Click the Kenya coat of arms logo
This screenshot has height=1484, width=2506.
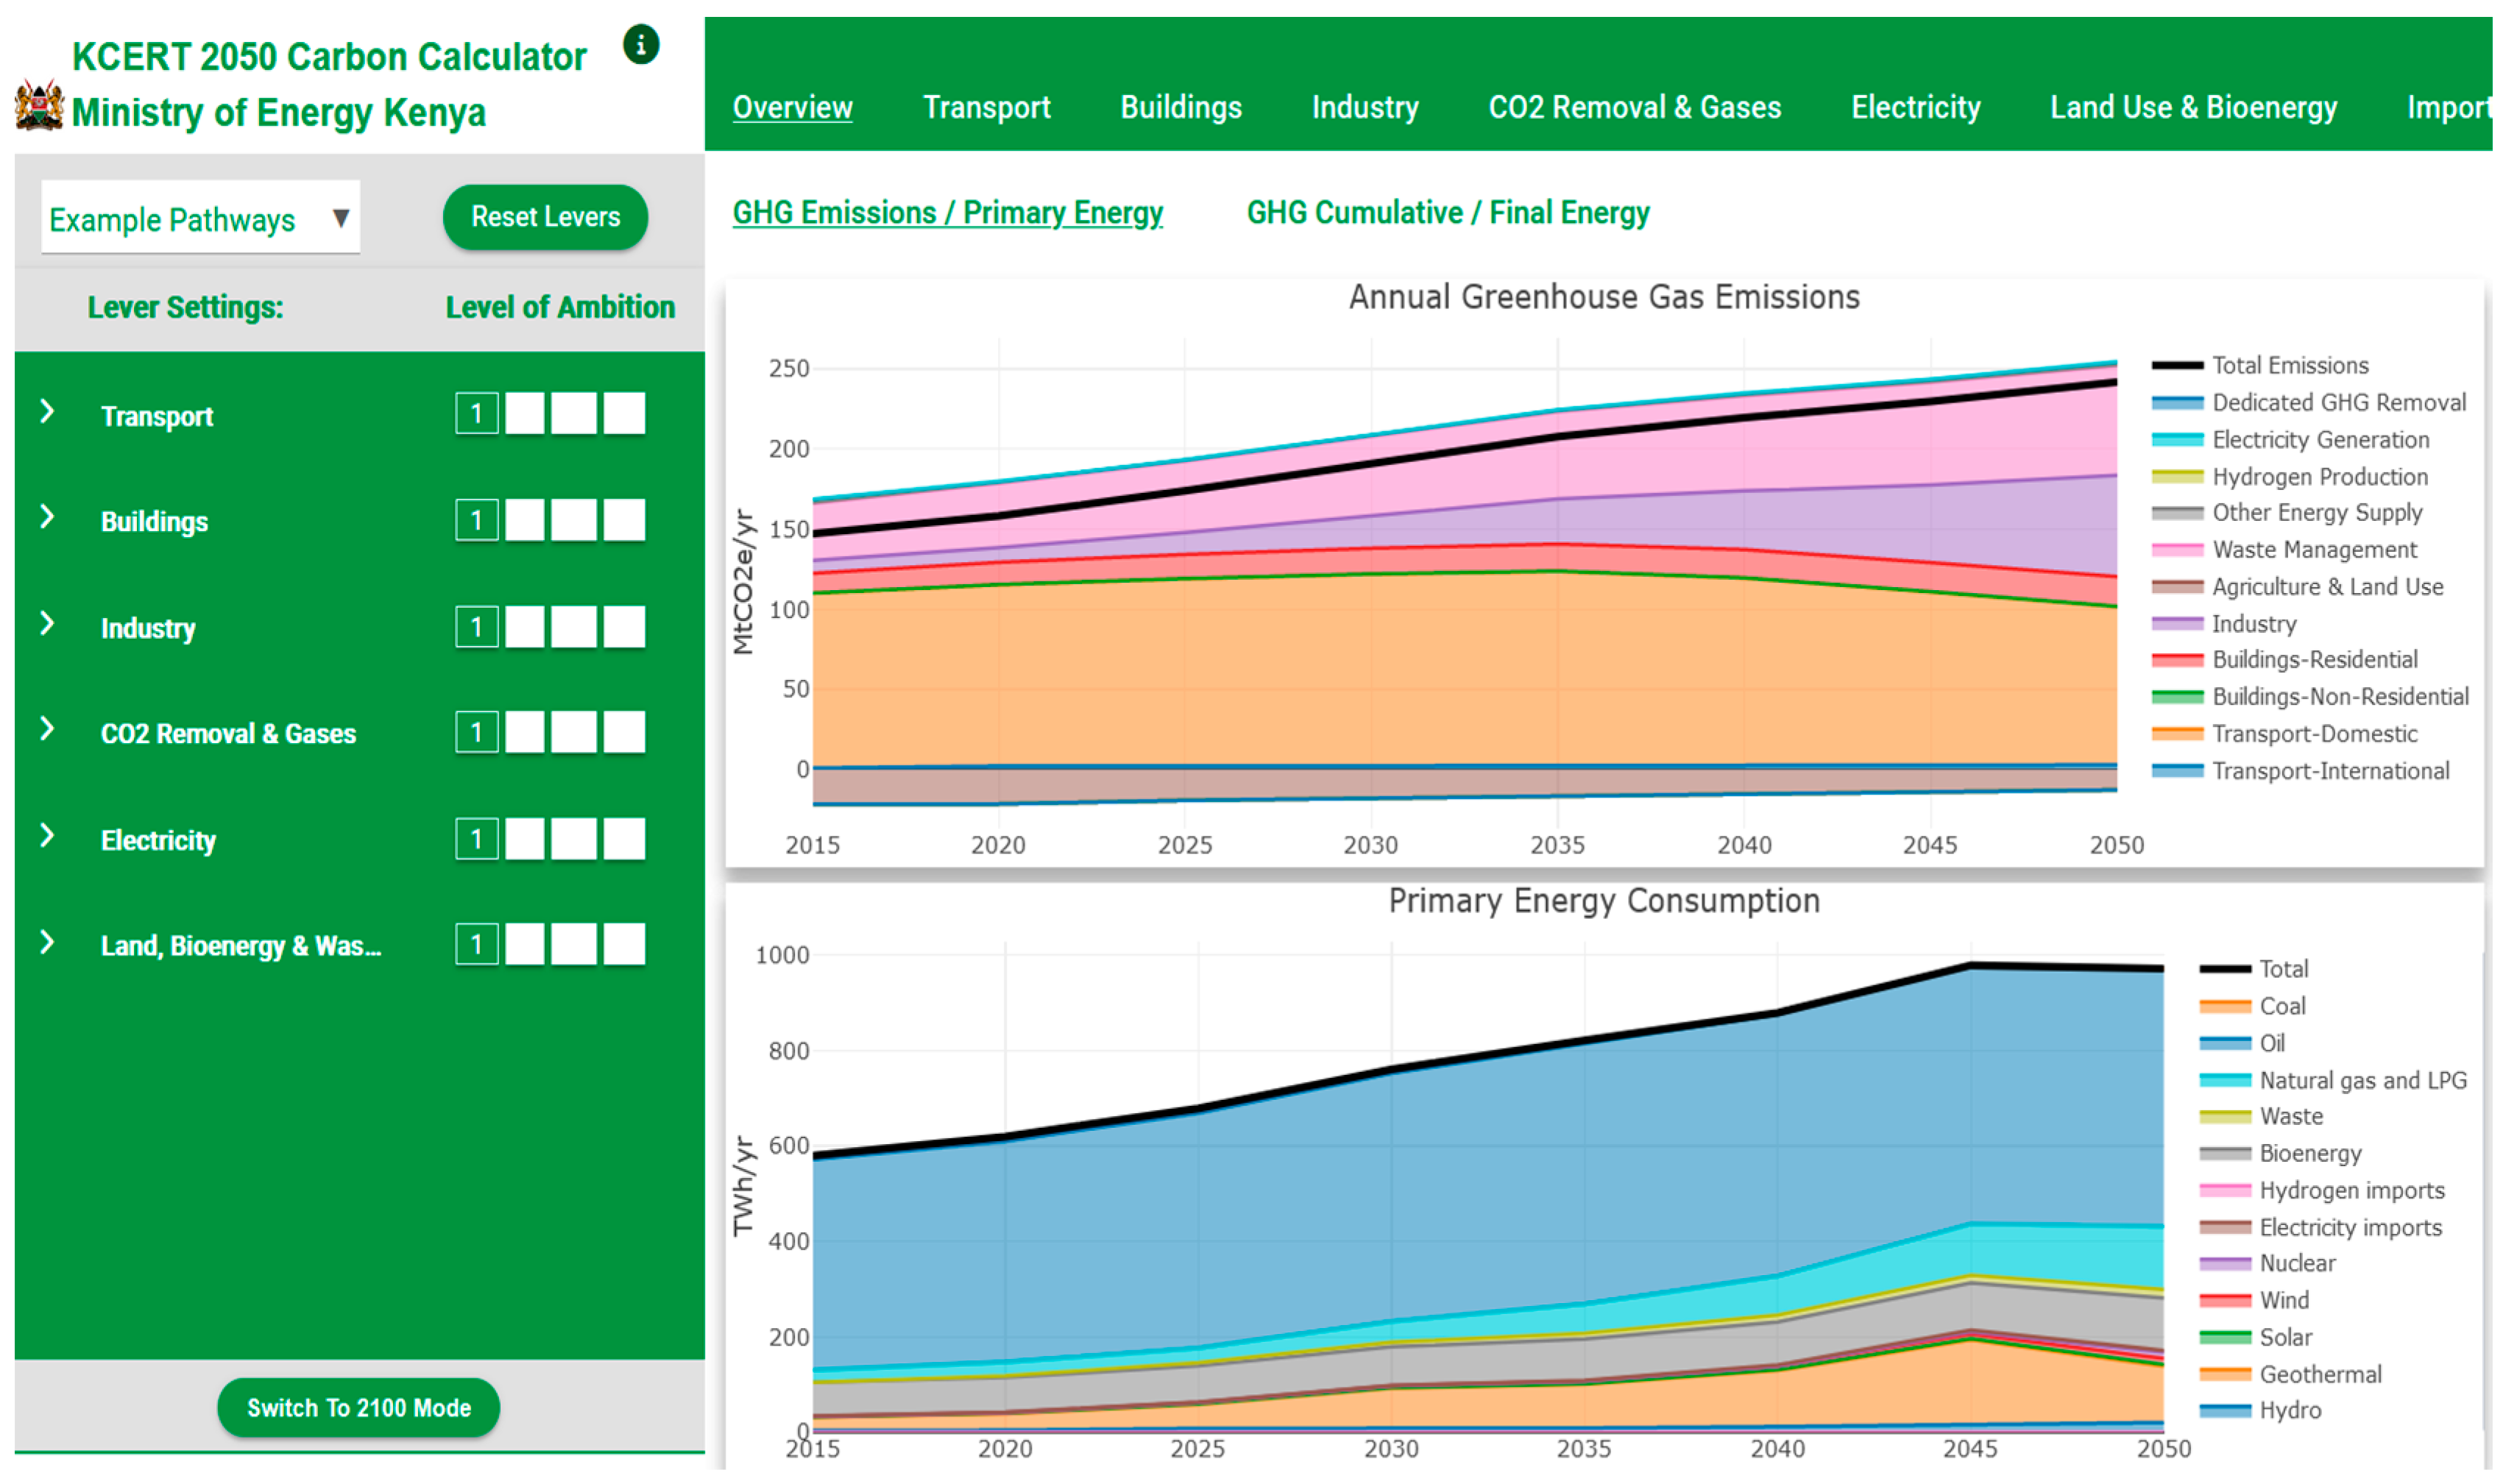(39, 105)
